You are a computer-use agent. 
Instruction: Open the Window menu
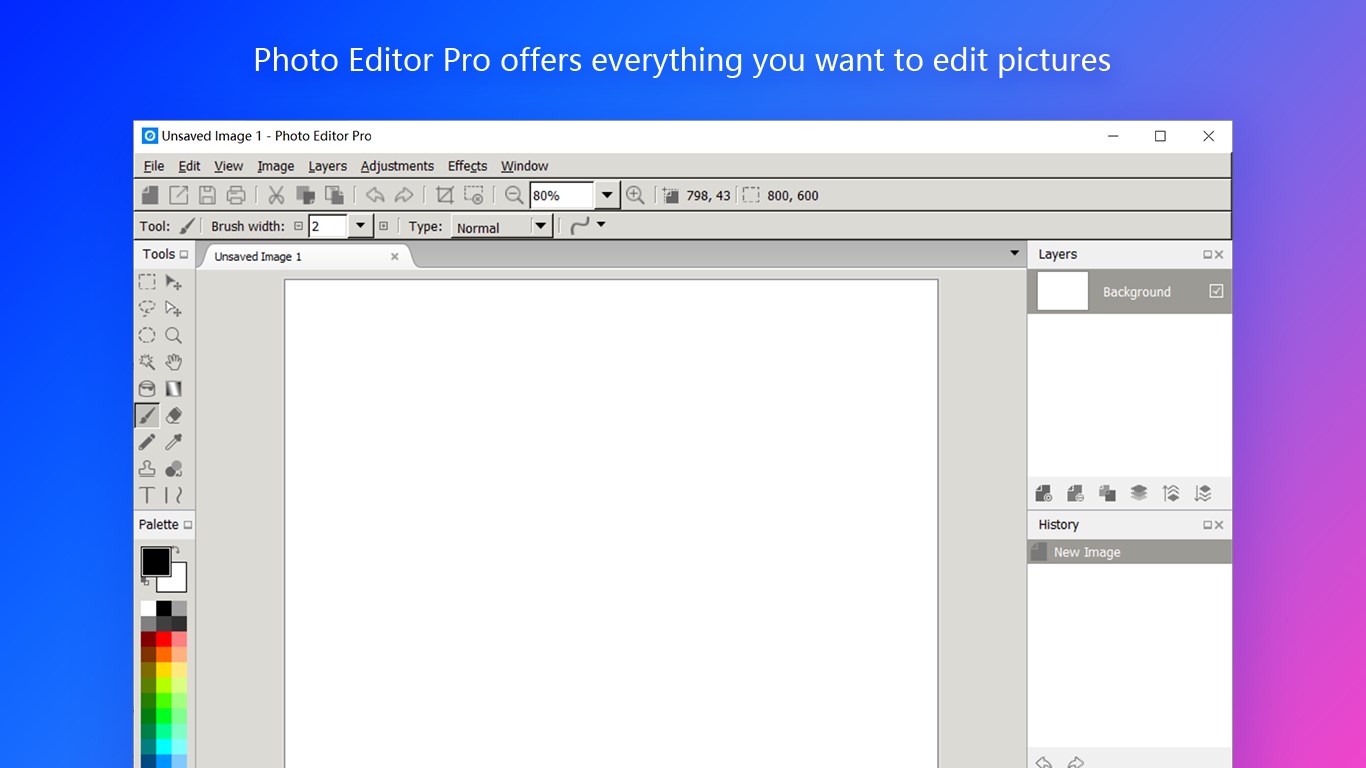click(x=524, y=166)
